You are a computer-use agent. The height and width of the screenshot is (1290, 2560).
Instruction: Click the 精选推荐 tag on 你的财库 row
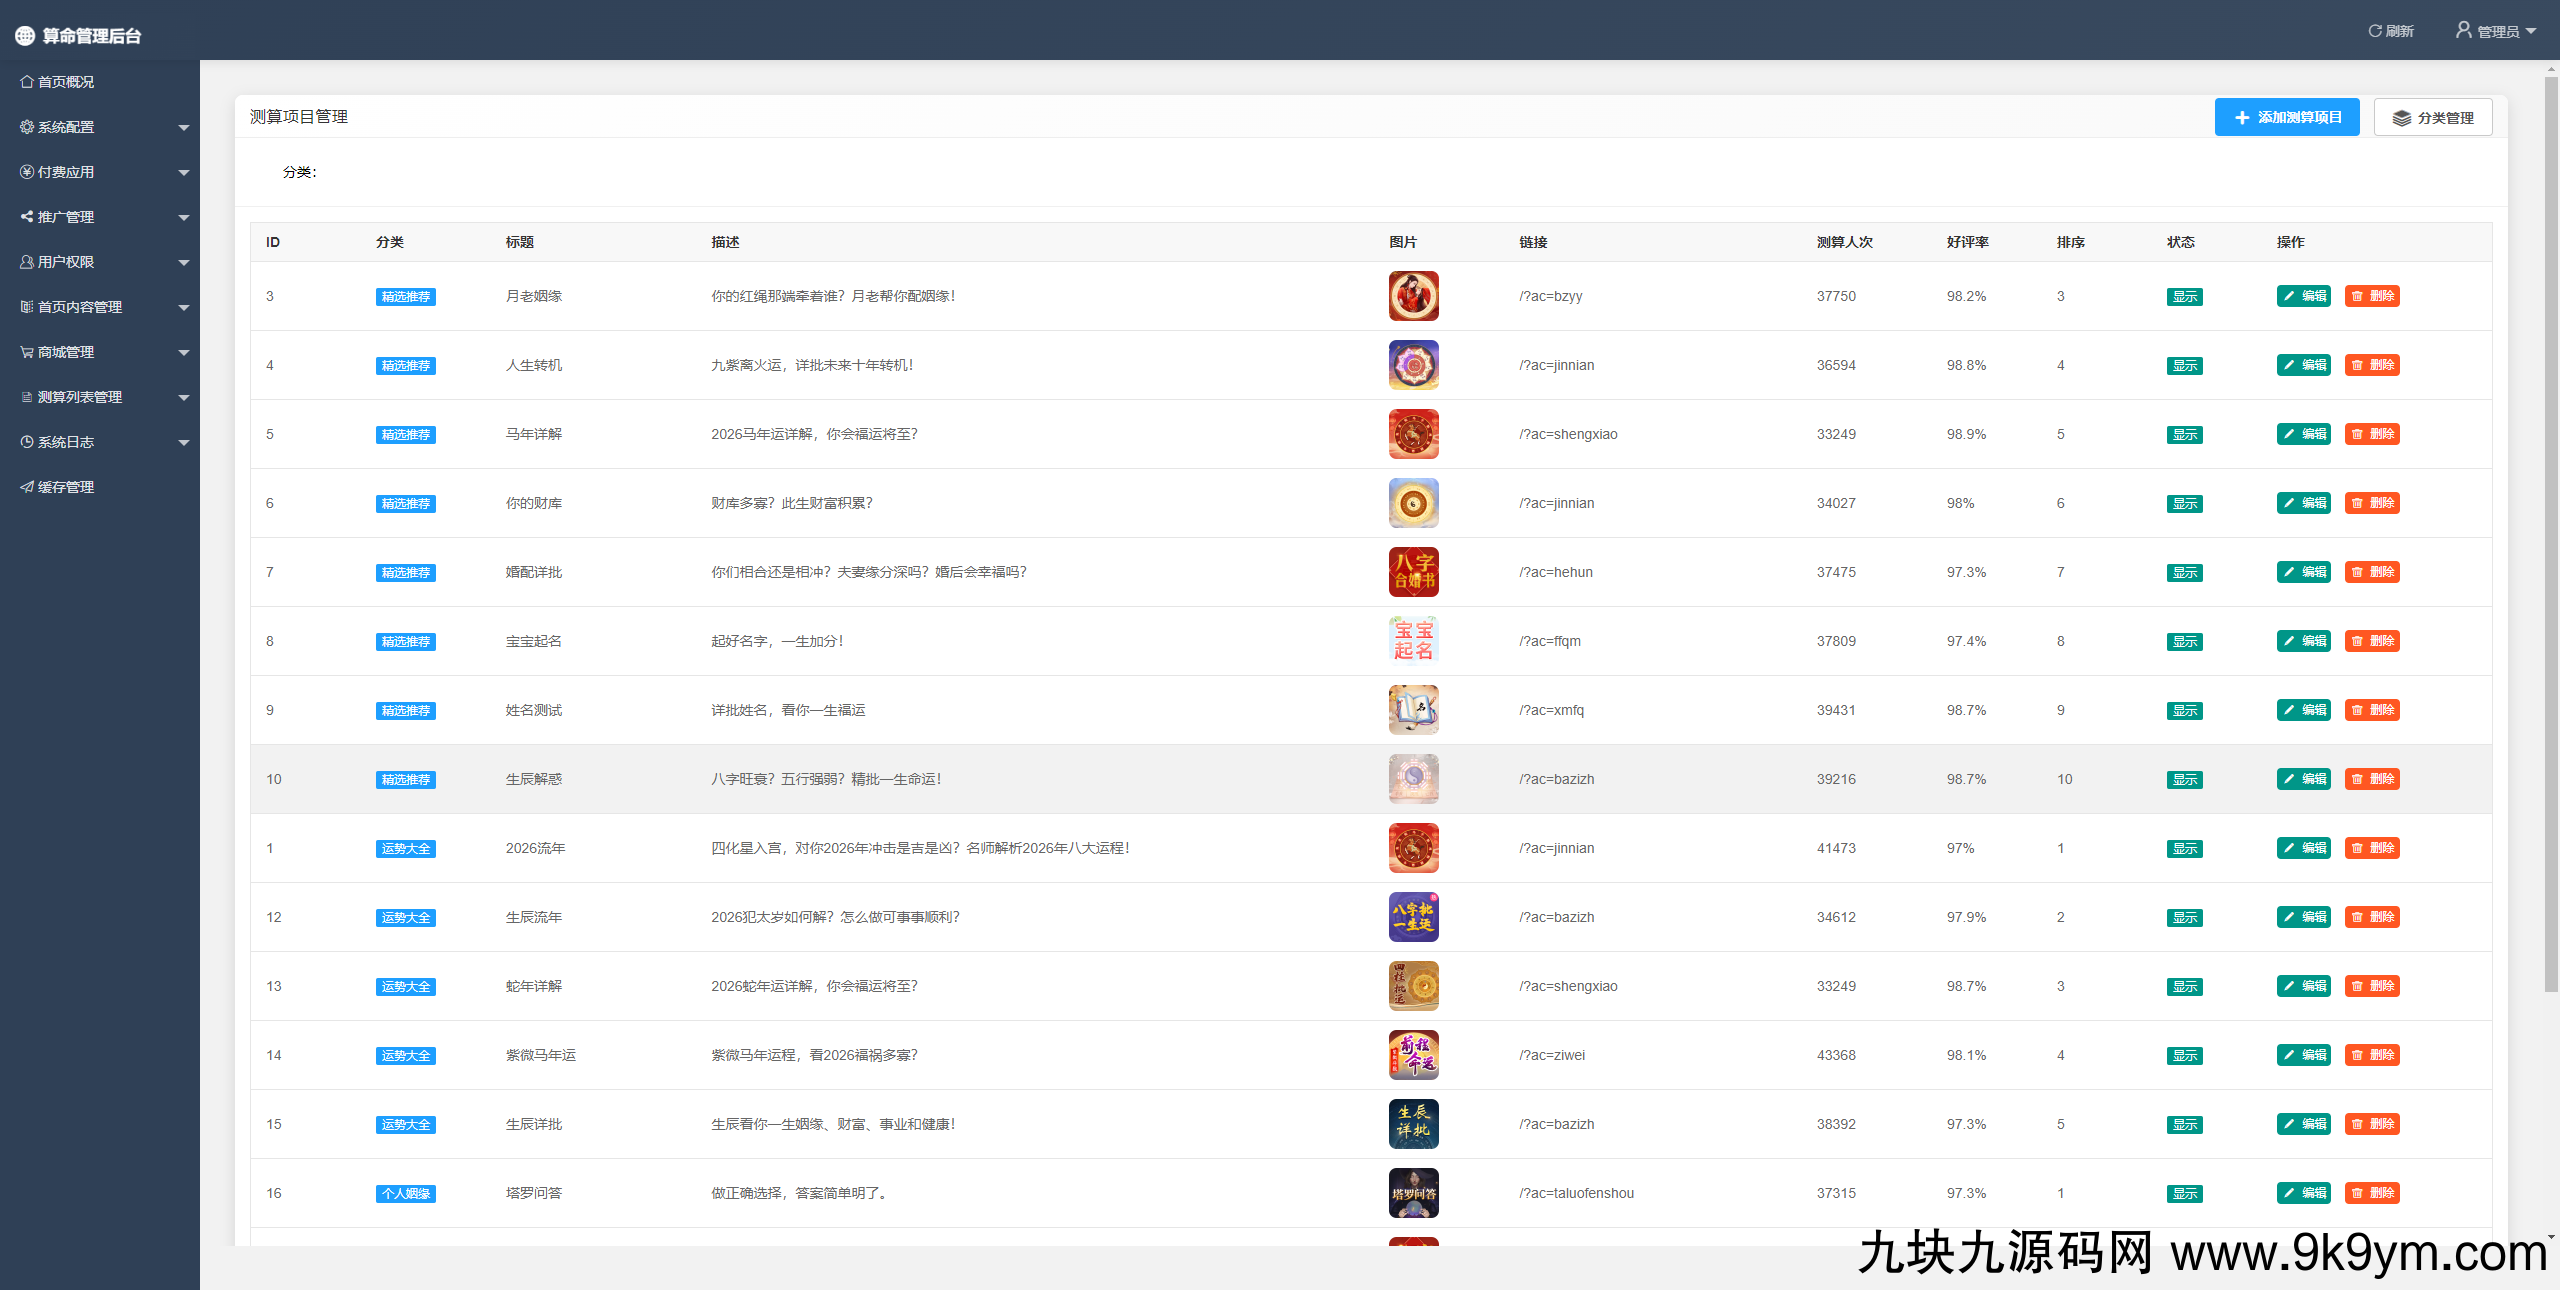coord(405,504)
